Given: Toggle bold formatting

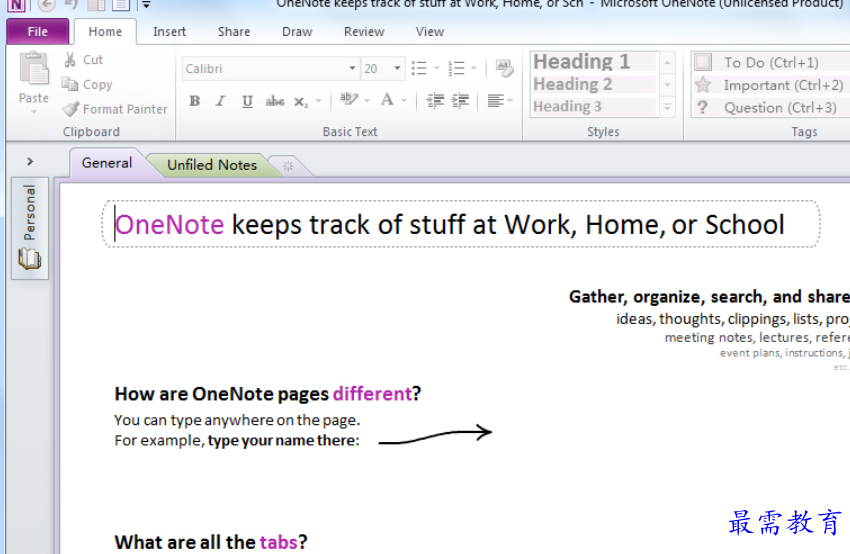Looking at the screenshot, I should pyautogui.click(x=195, y=101).
